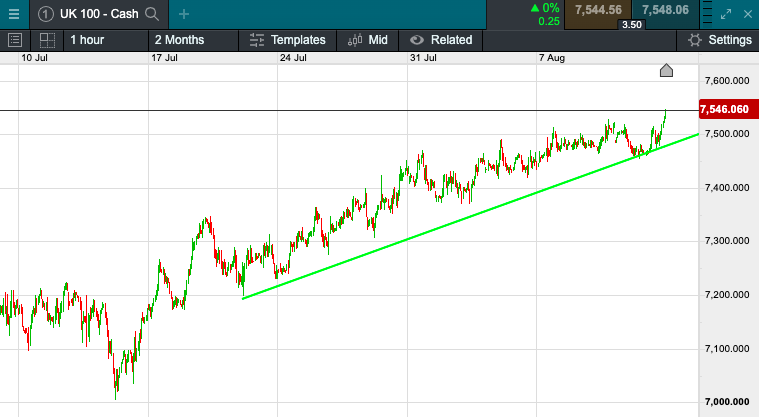
Task: Toggle the Related instruments view
Action: click(x=441, y=40)
